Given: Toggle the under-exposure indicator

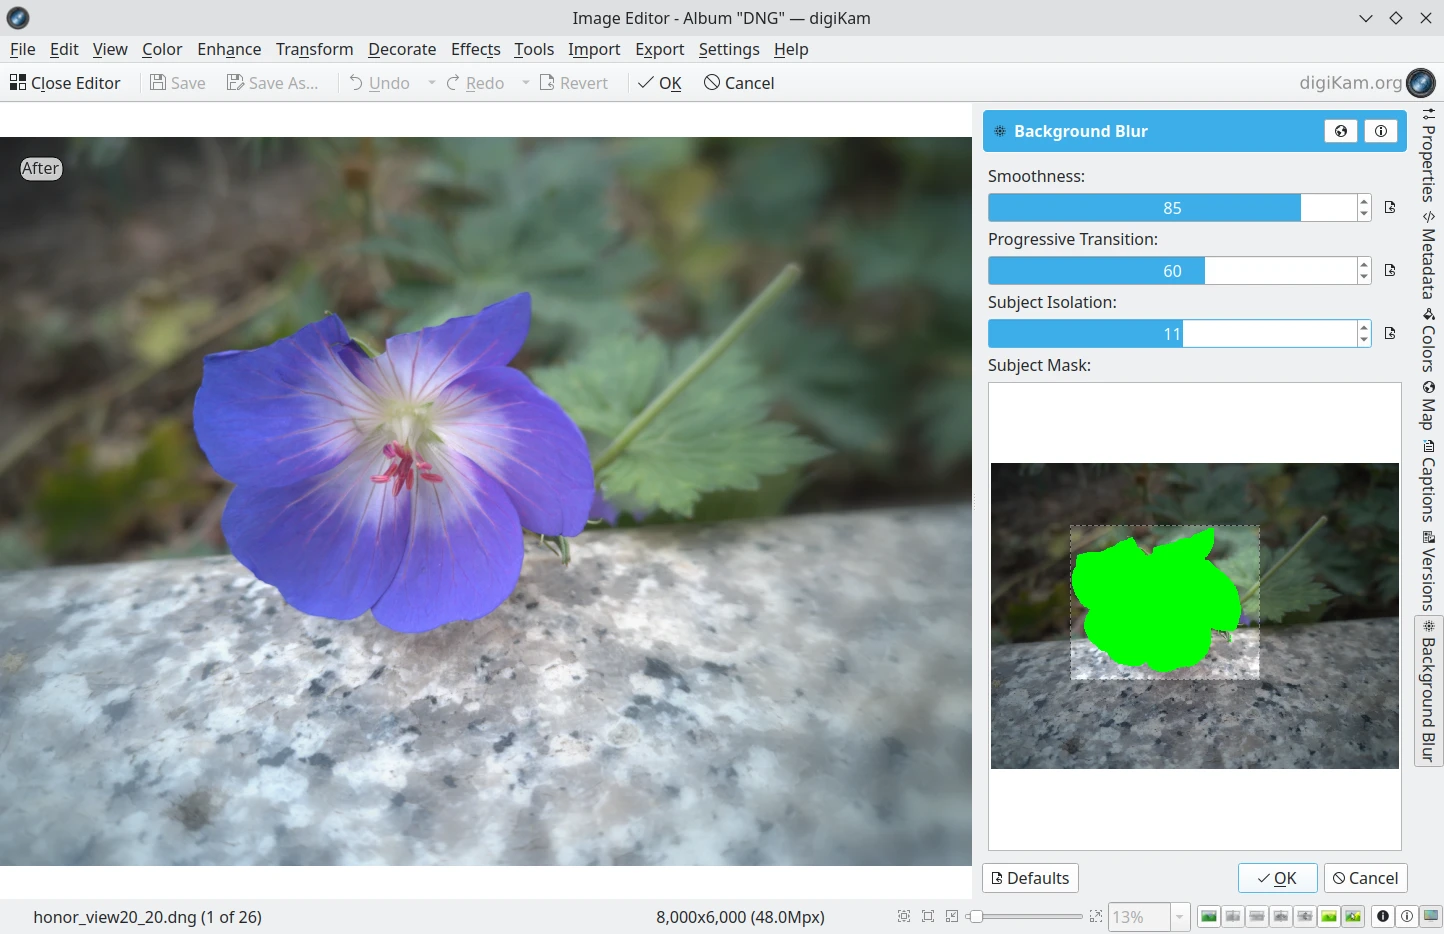Looking at the screenshot, I should 1383,916.
